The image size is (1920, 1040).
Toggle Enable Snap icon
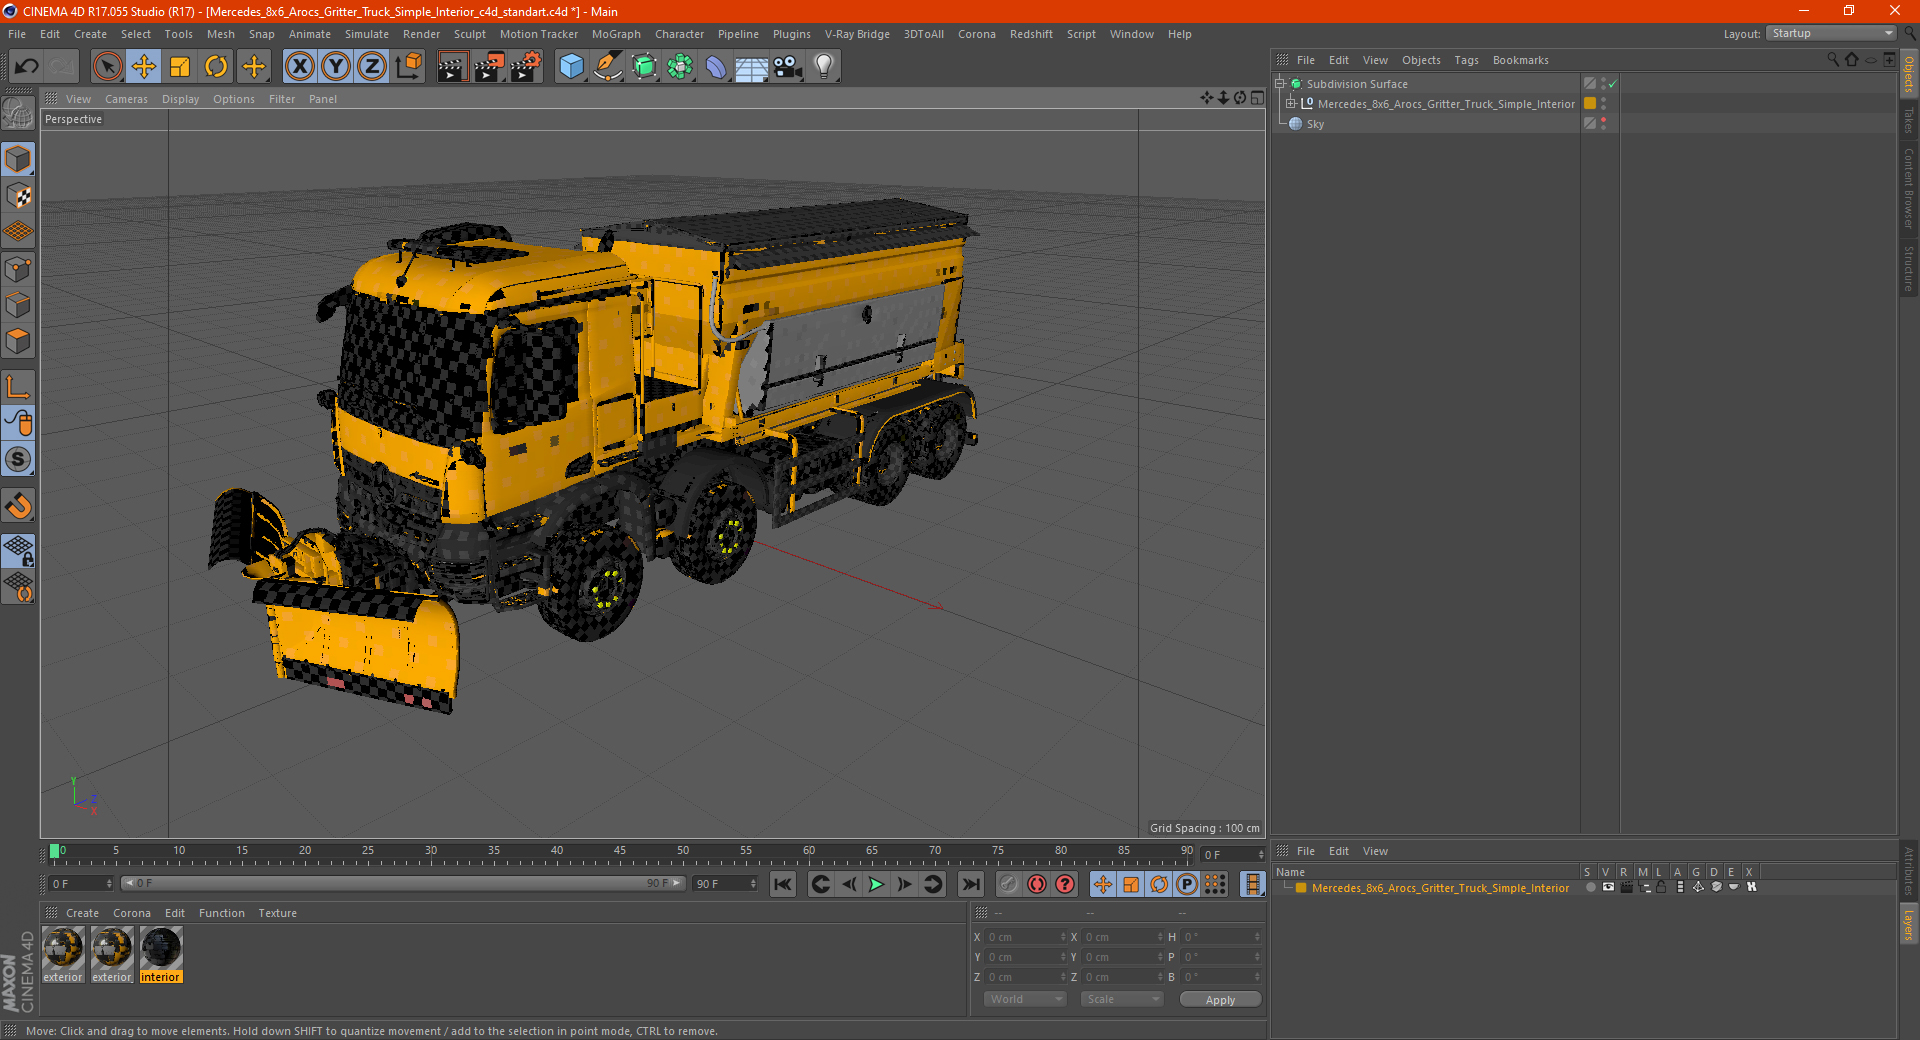(18, 506)
